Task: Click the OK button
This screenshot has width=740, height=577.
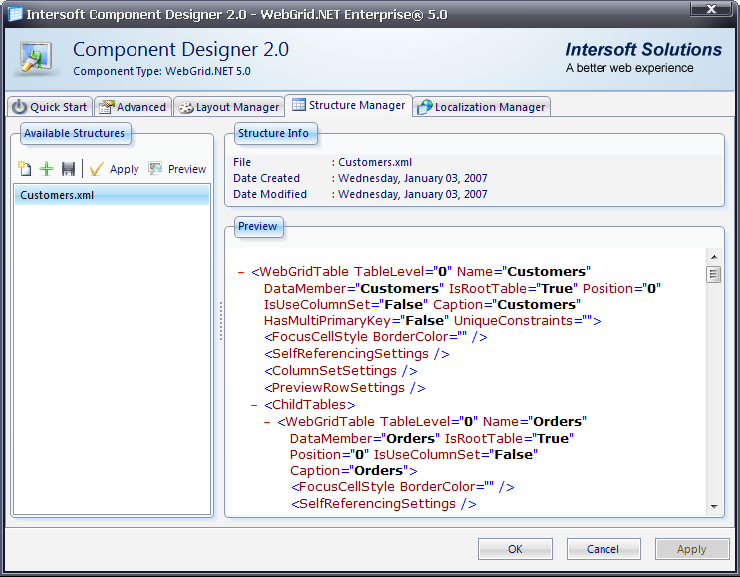Action: click(515, 549)
